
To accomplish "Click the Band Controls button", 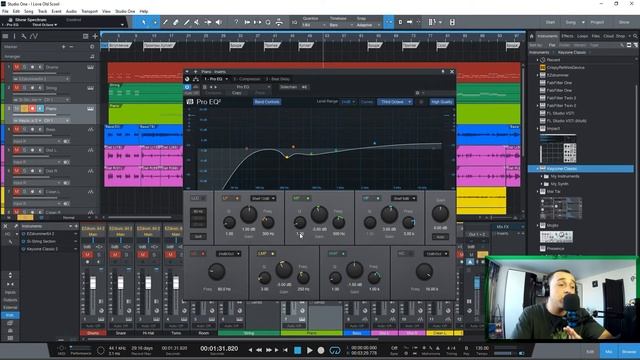I will (267, 102).
